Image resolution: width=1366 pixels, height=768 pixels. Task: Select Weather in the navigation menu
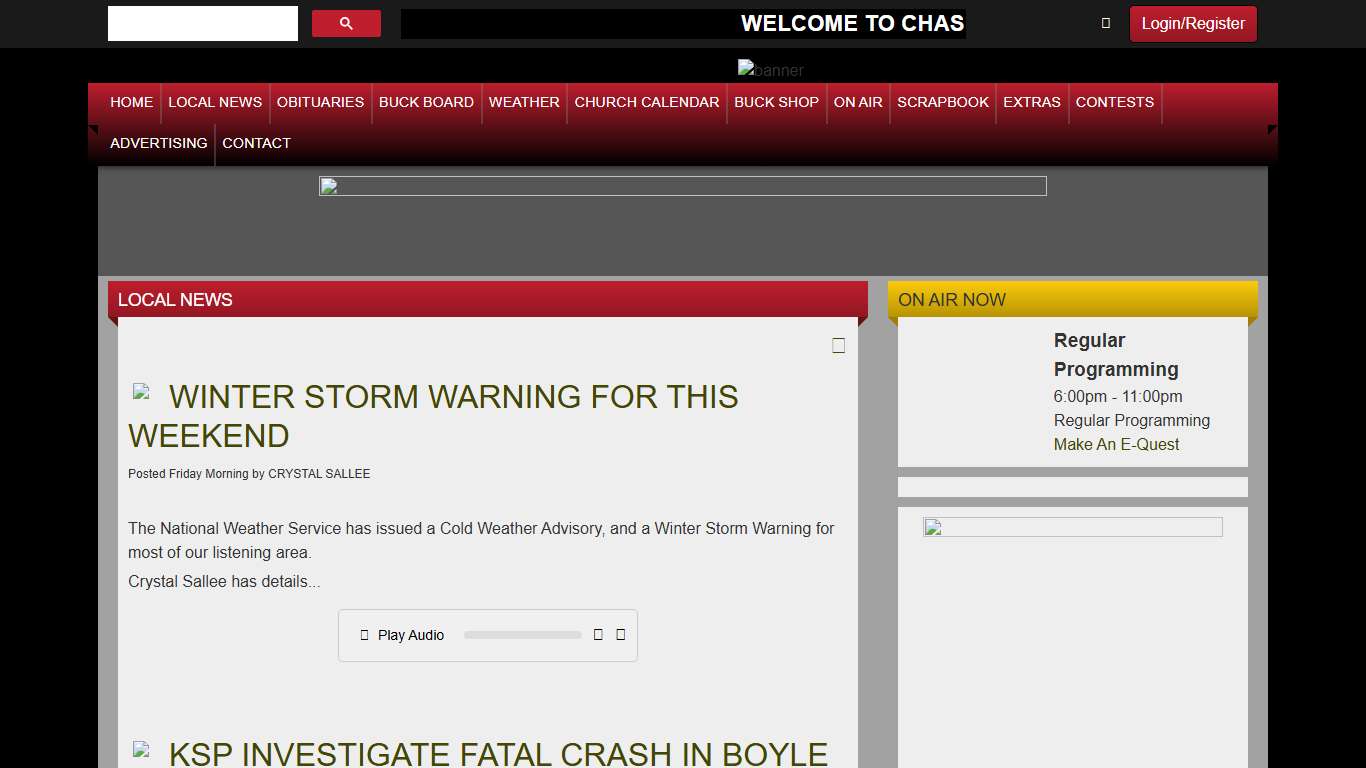523,102
